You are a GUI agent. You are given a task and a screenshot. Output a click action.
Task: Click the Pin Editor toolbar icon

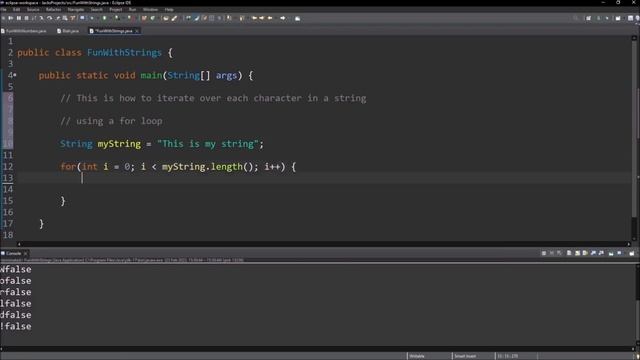tap(297, 18)
